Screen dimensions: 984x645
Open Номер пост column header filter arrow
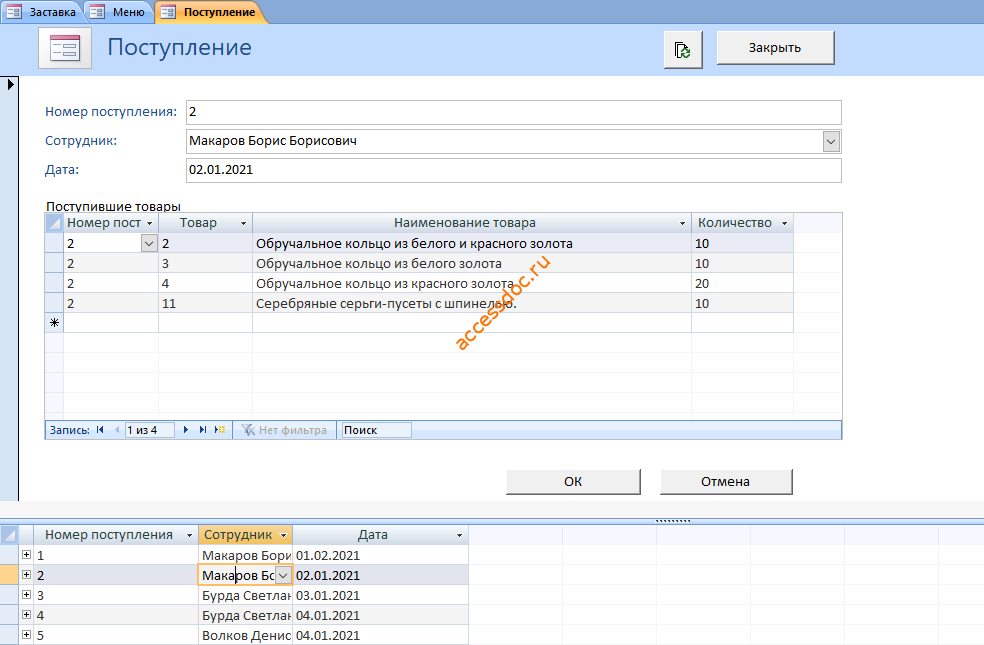pyautogui.click(x=149, y=223)
